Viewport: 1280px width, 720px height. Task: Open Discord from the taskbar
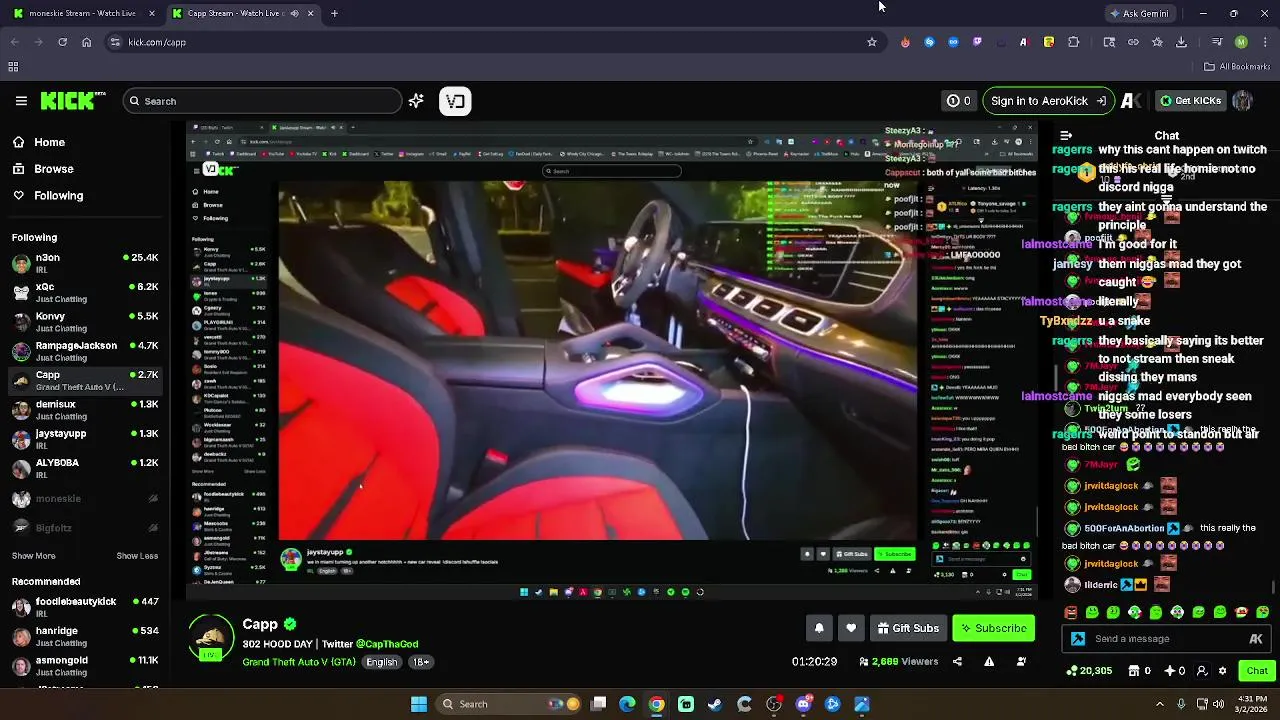tap(803, 704)
